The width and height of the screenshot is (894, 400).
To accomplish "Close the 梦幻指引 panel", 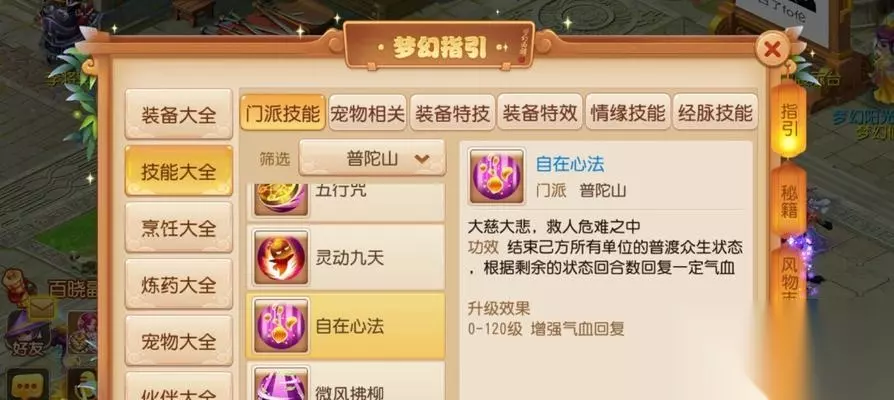I will click(772, 50).
